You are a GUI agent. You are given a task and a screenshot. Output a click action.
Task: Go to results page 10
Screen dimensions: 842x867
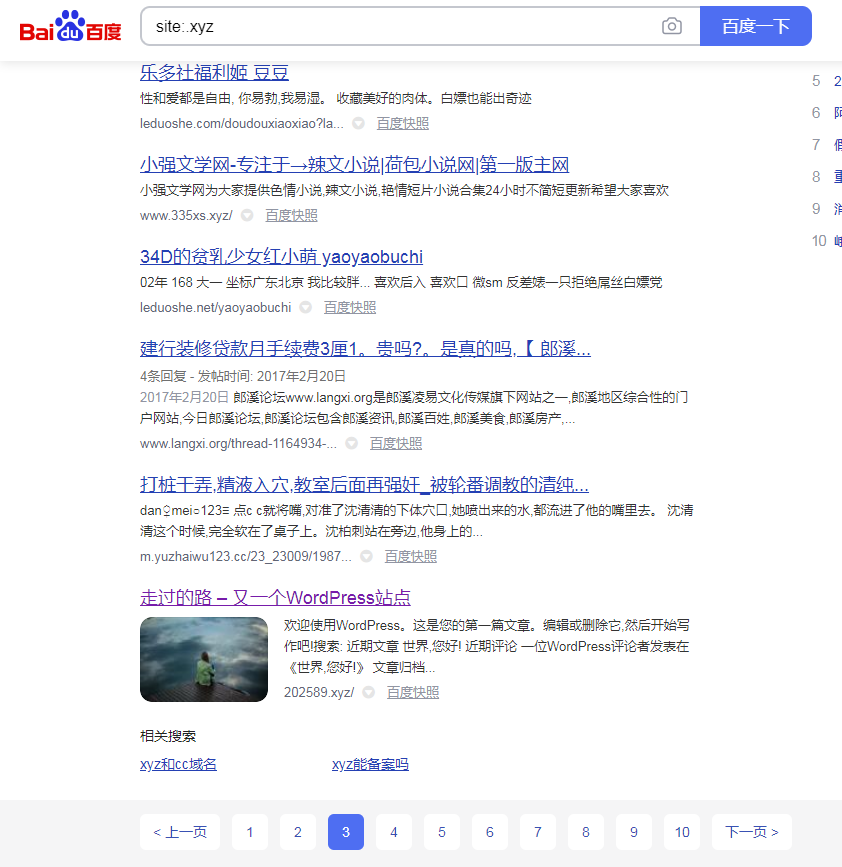[x=682, y=832]
